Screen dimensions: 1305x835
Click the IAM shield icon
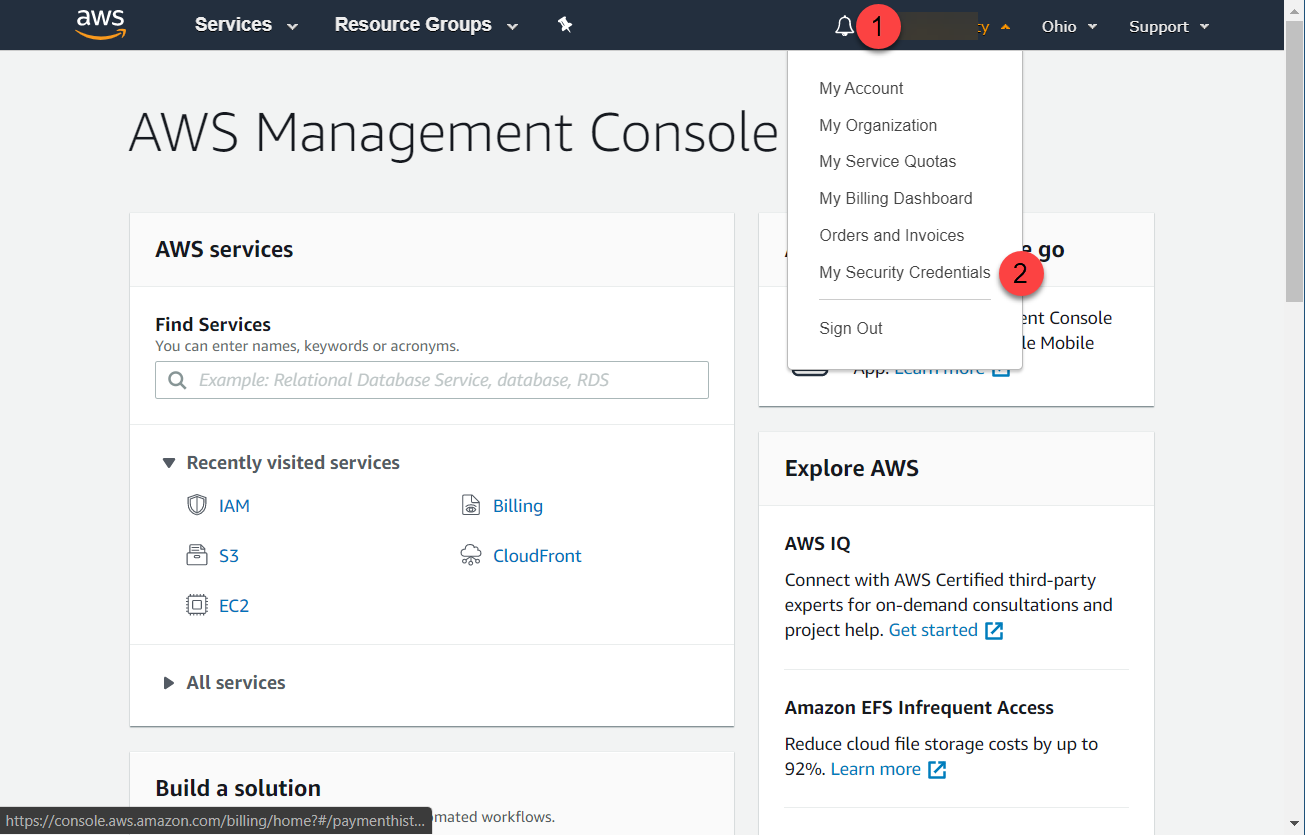[197, 505]
